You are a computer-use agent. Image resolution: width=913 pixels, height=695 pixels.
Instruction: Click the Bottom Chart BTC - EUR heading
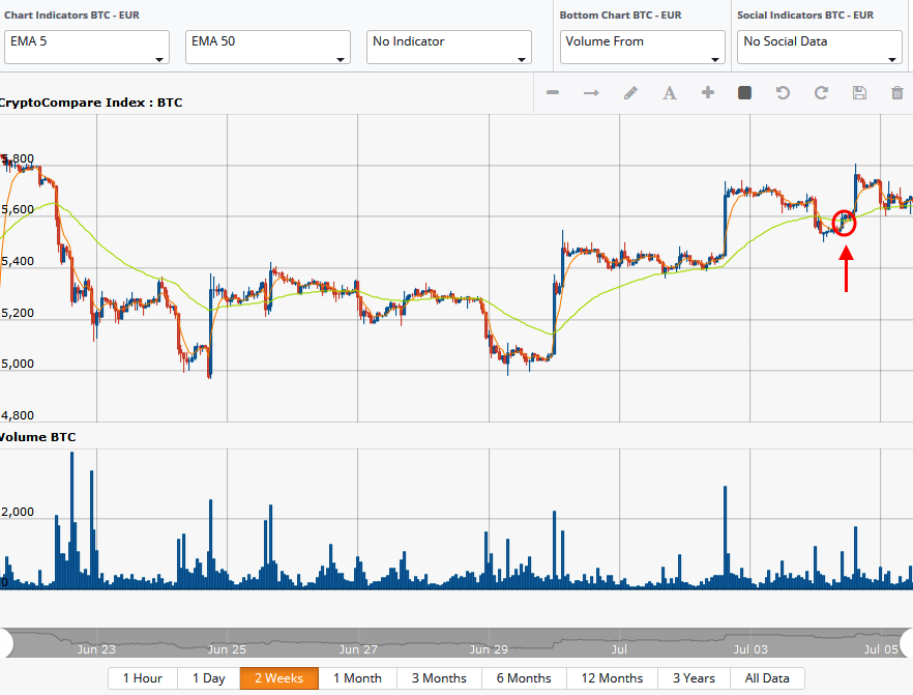point(620,15)
